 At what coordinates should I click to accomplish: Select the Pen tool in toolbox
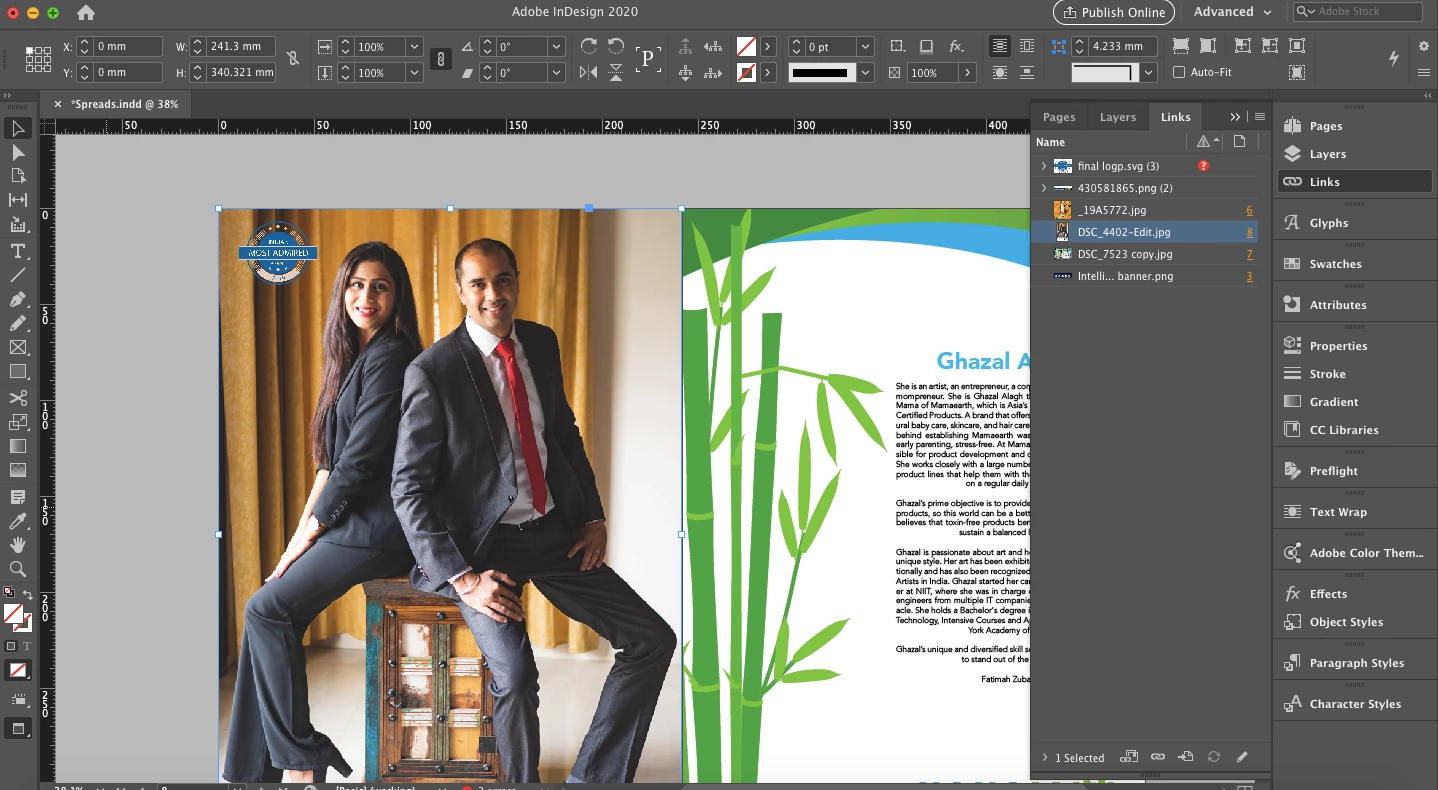coord(18,300)
